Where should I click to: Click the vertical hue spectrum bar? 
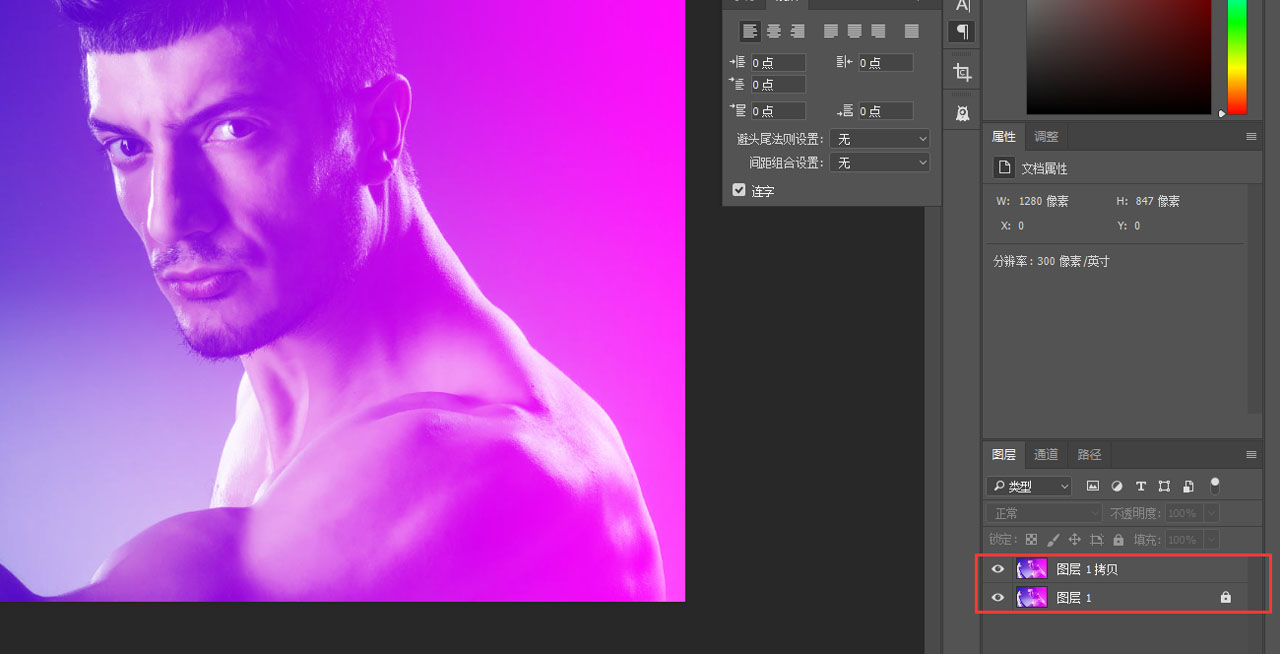click(1237, 57)
